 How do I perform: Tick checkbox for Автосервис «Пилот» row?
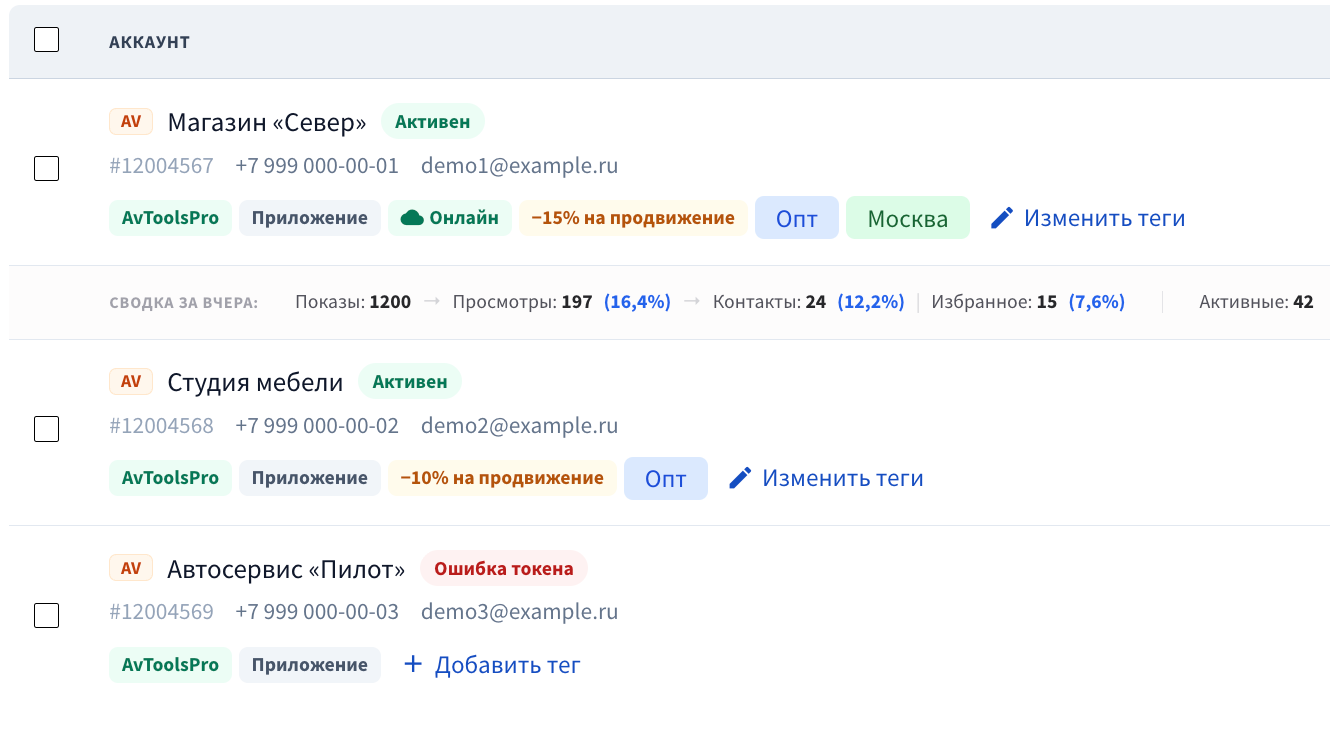click(46, 615)
